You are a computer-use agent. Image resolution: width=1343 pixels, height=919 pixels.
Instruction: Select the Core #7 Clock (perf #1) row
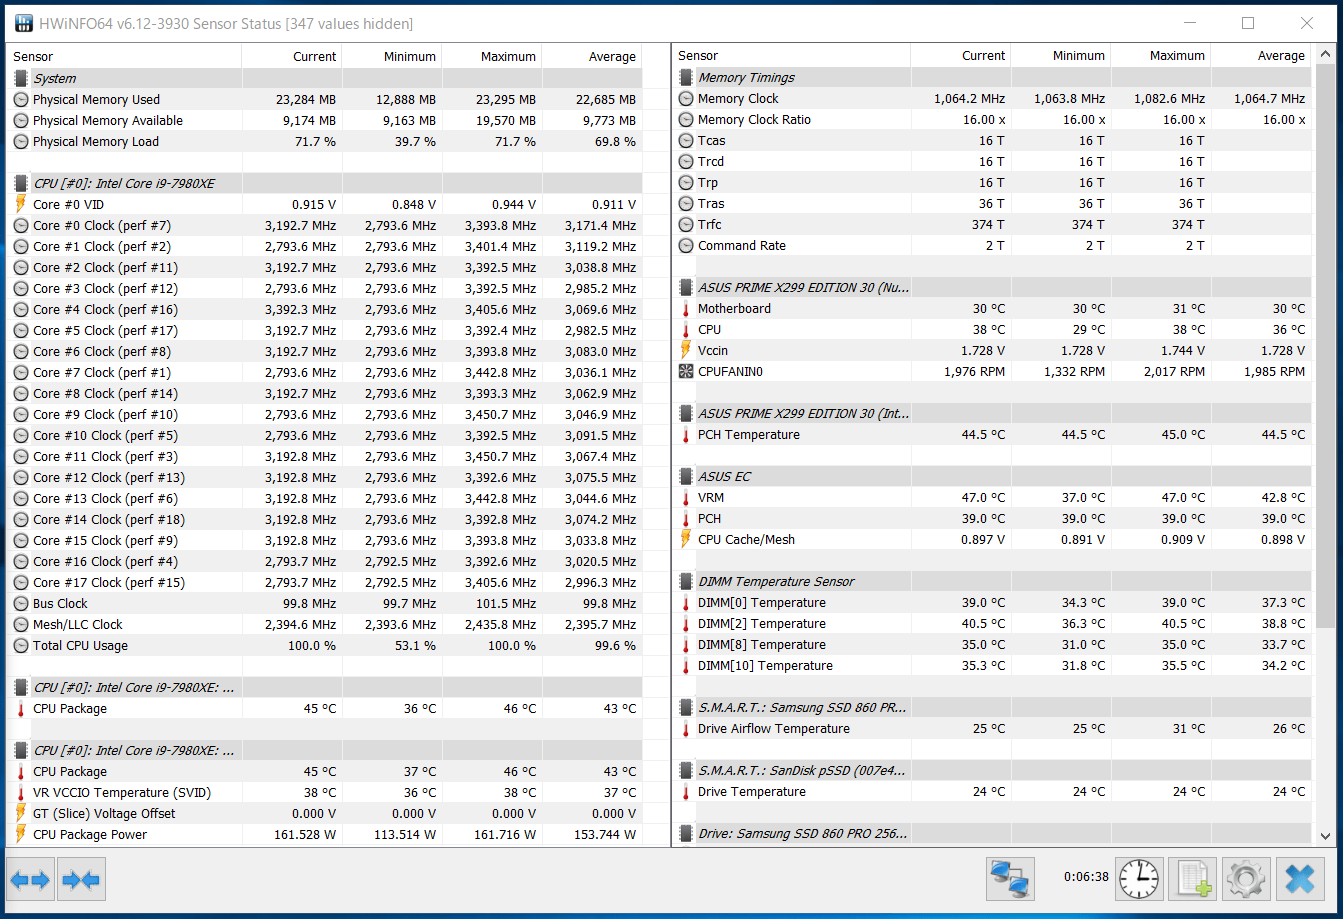coord(325,372)
